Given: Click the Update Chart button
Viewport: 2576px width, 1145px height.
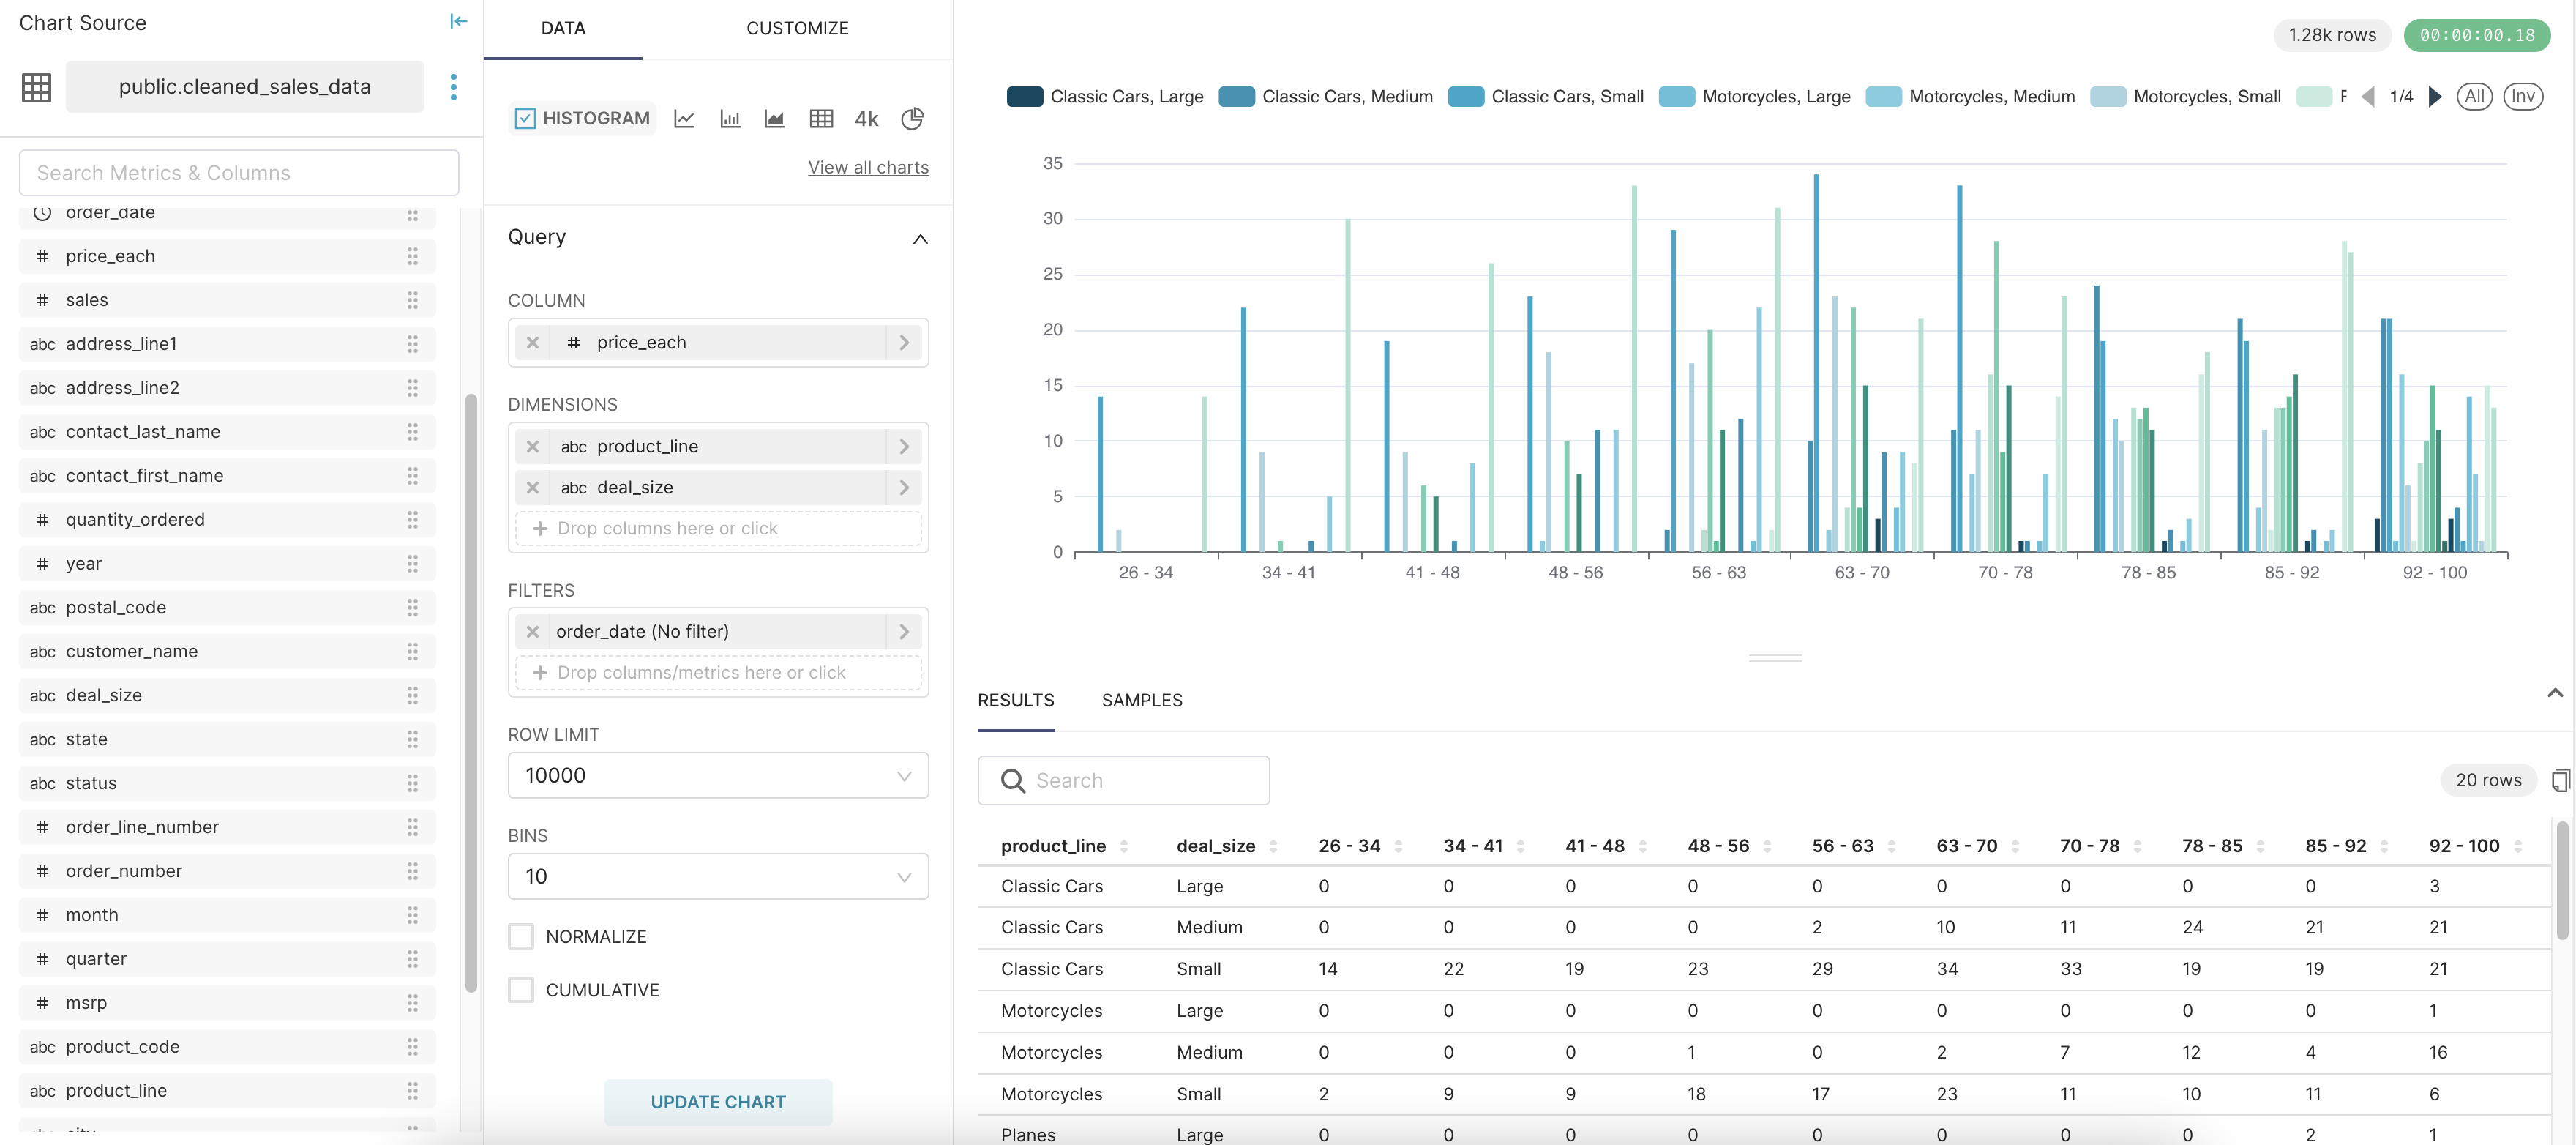Looking at the screenshot, I should click(718, 1101).
